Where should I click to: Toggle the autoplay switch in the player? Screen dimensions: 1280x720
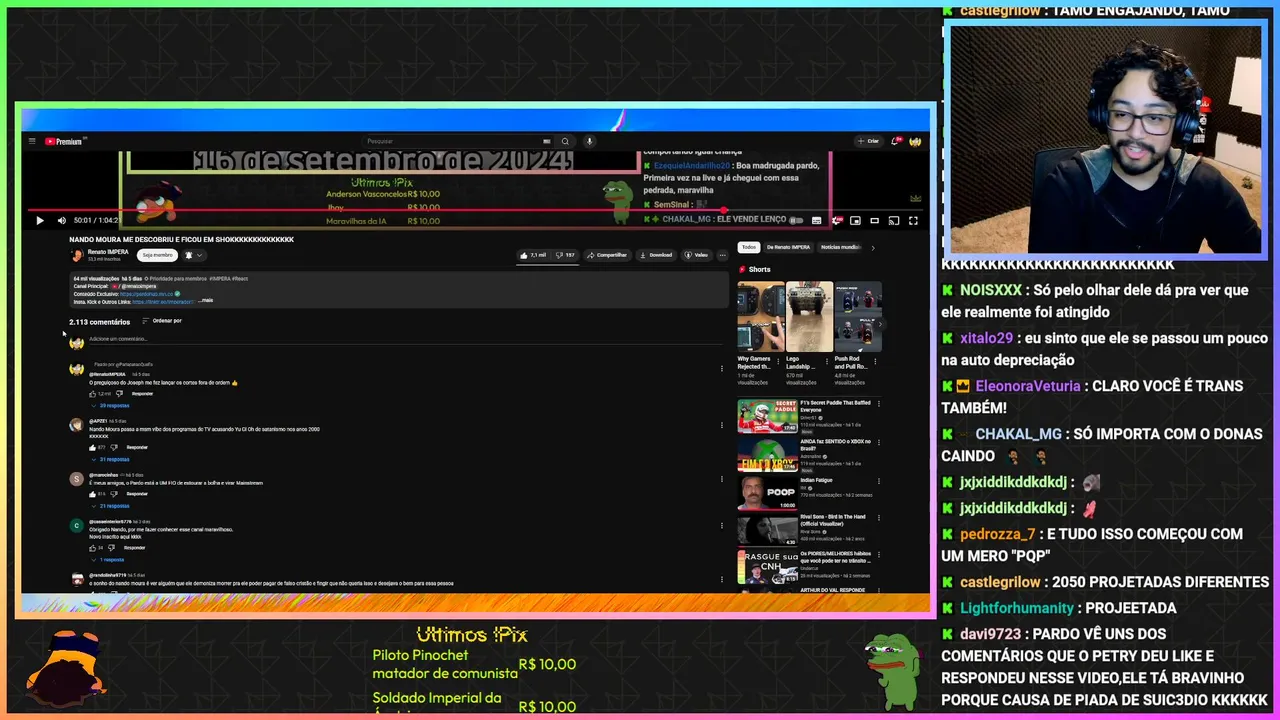tap(796, 220)
